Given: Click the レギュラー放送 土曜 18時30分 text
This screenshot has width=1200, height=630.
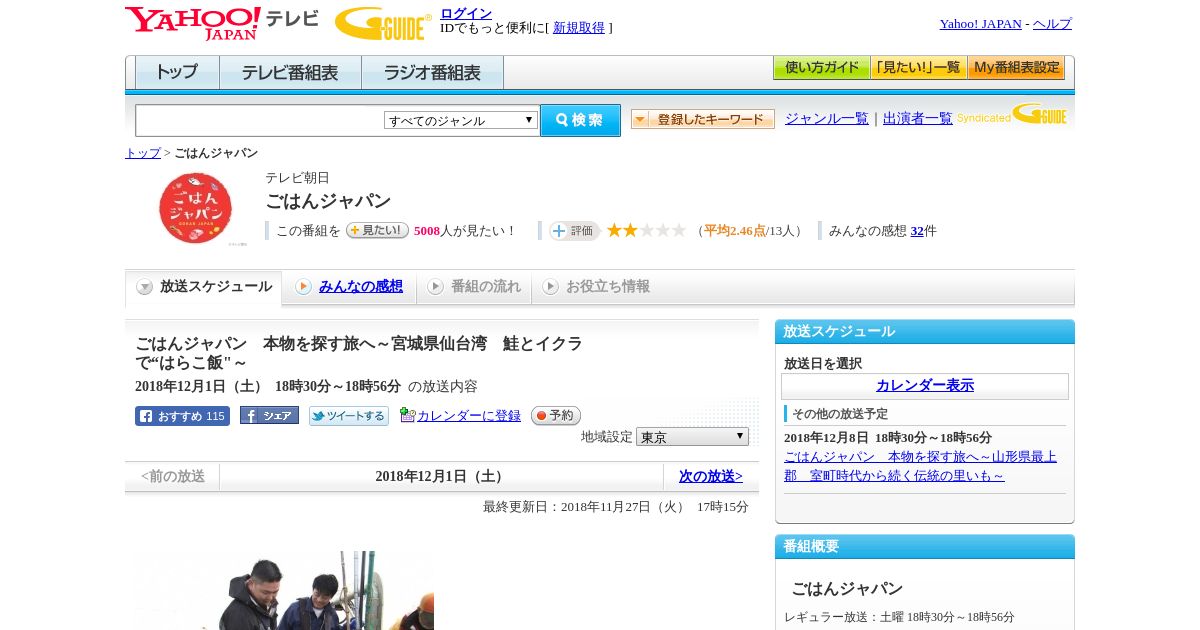Looking at the screenshot, I should click(x=899, y=617).
